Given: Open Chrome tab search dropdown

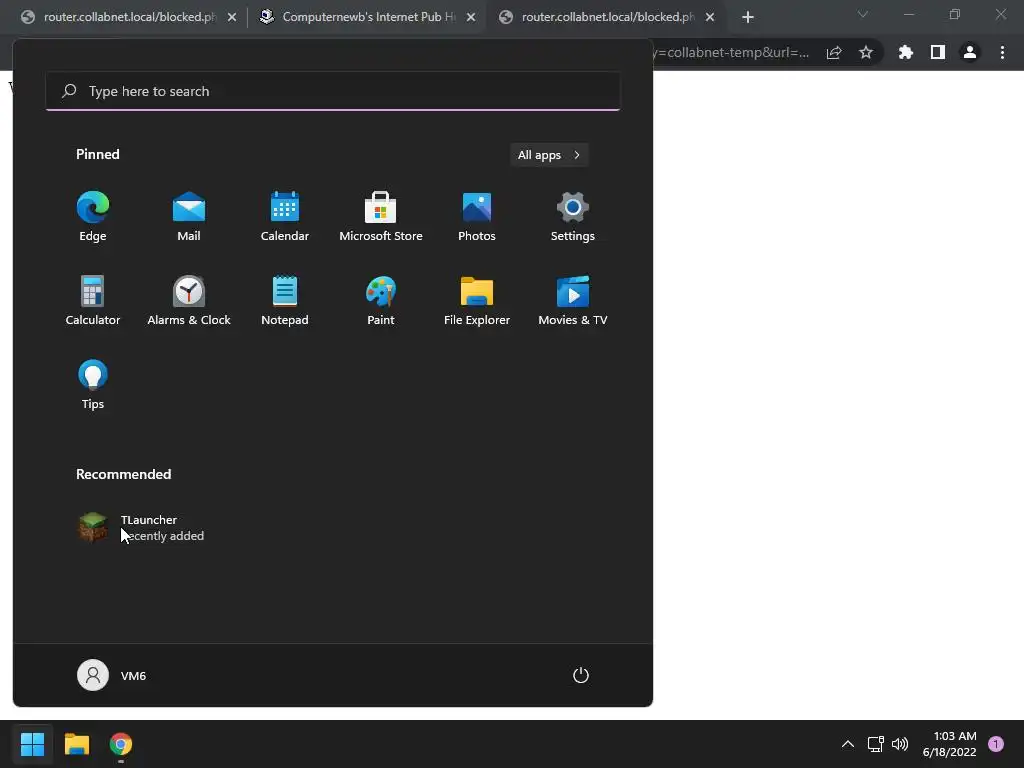Looking at the screenshot, I should (x=863, y=14).
